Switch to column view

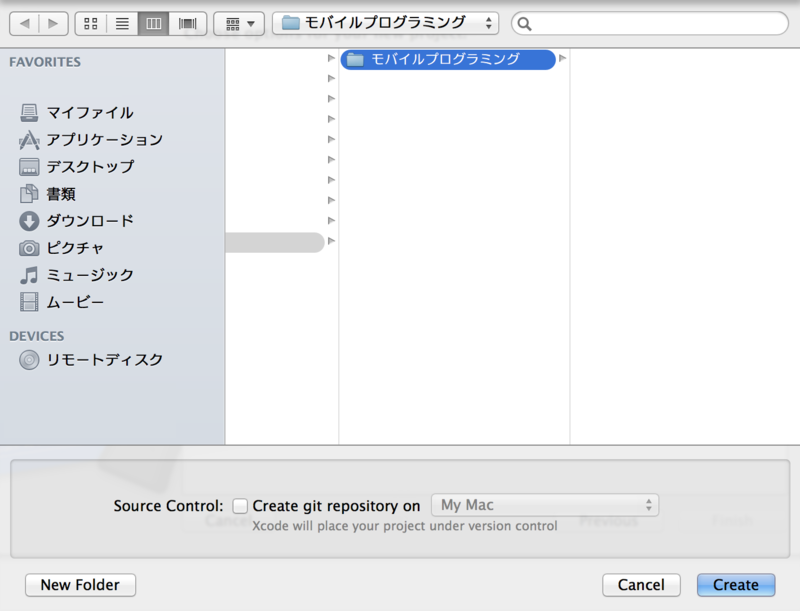pos(154,23)
